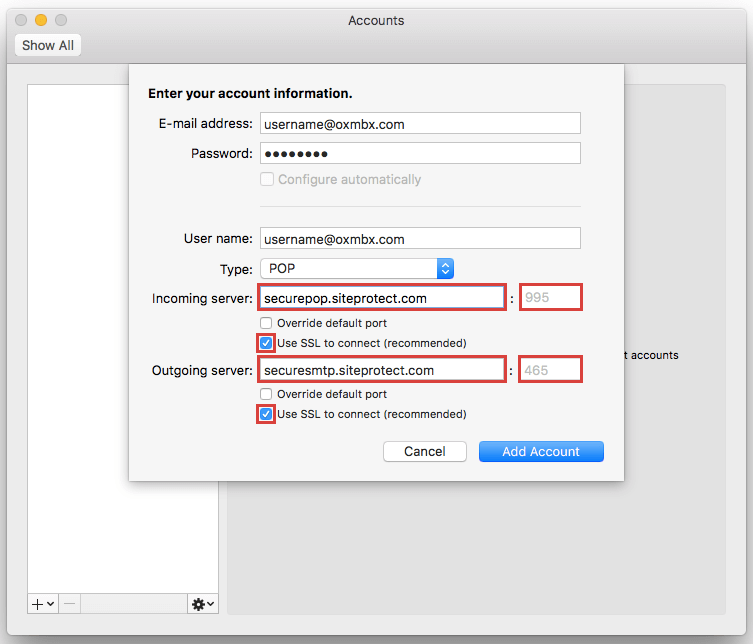Click the User name text field
The height and width of the screenshot is (644, 753).
coord(420,239)
